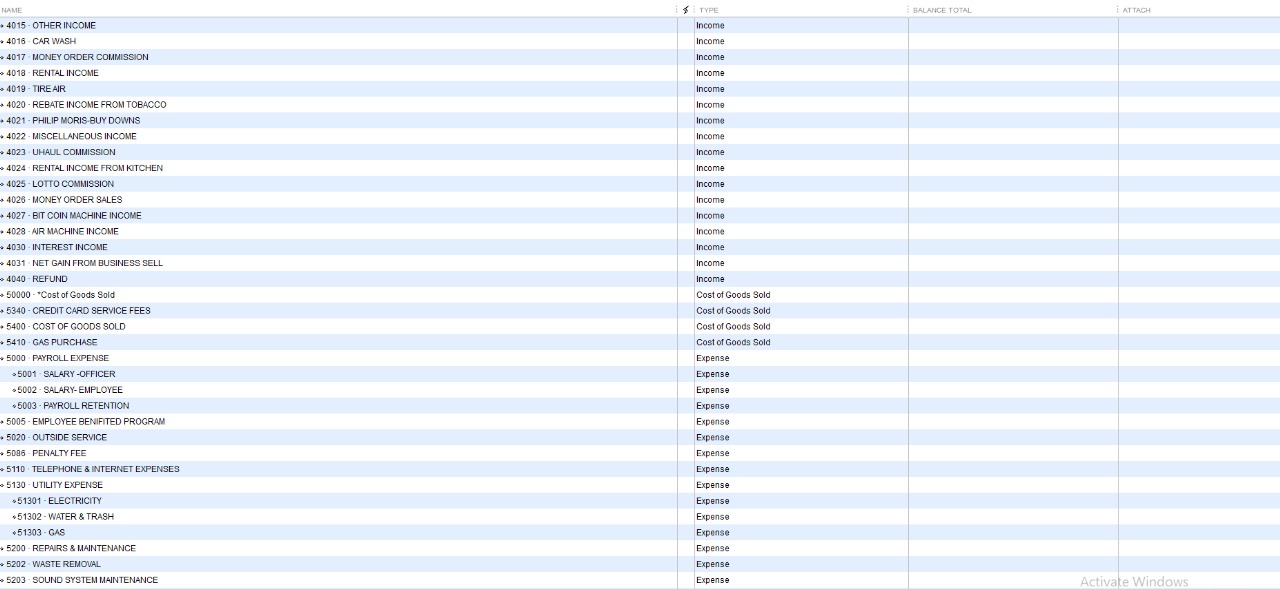The height and width of the screenshot is (589, 1280).
Task: Sort list by the TYPE column header
Action: coord(709,10)
